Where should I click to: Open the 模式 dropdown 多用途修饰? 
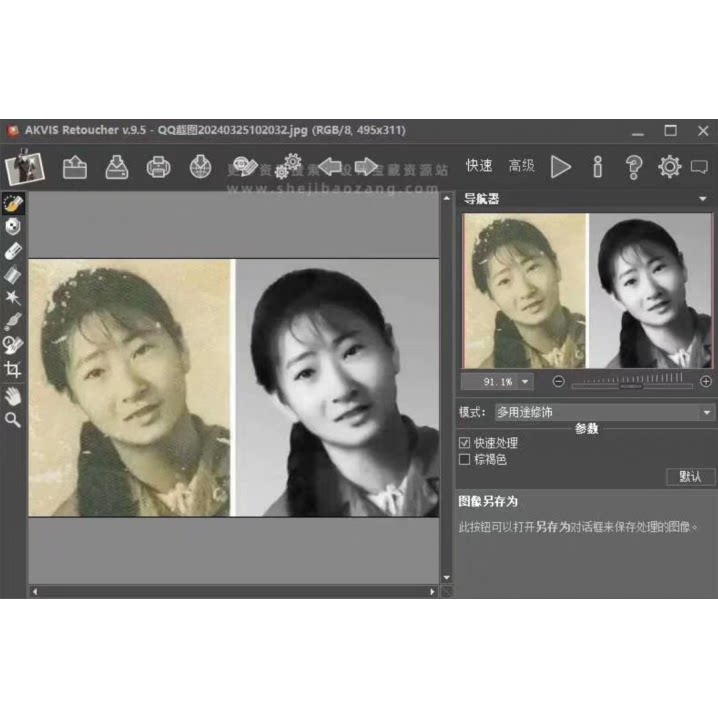604,412
